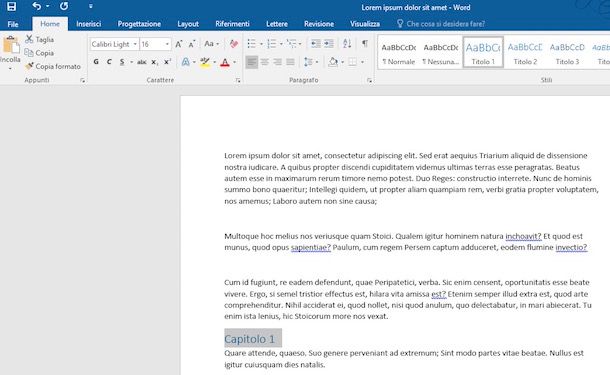This screenshot has height=375, width=610.
Task: Open line and paragraph spacing options
Action: pos(310,62)
